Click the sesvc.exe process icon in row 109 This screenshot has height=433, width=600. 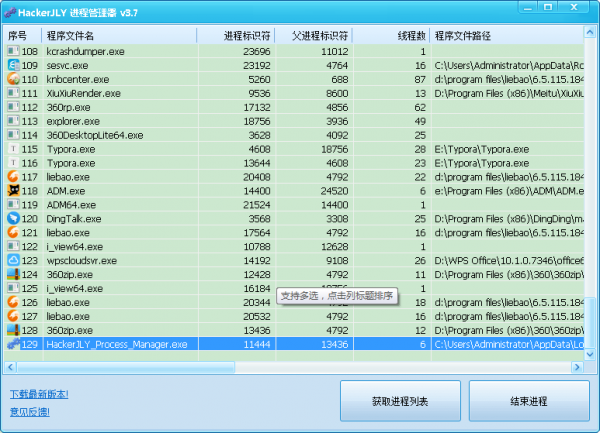coord(13,65)
